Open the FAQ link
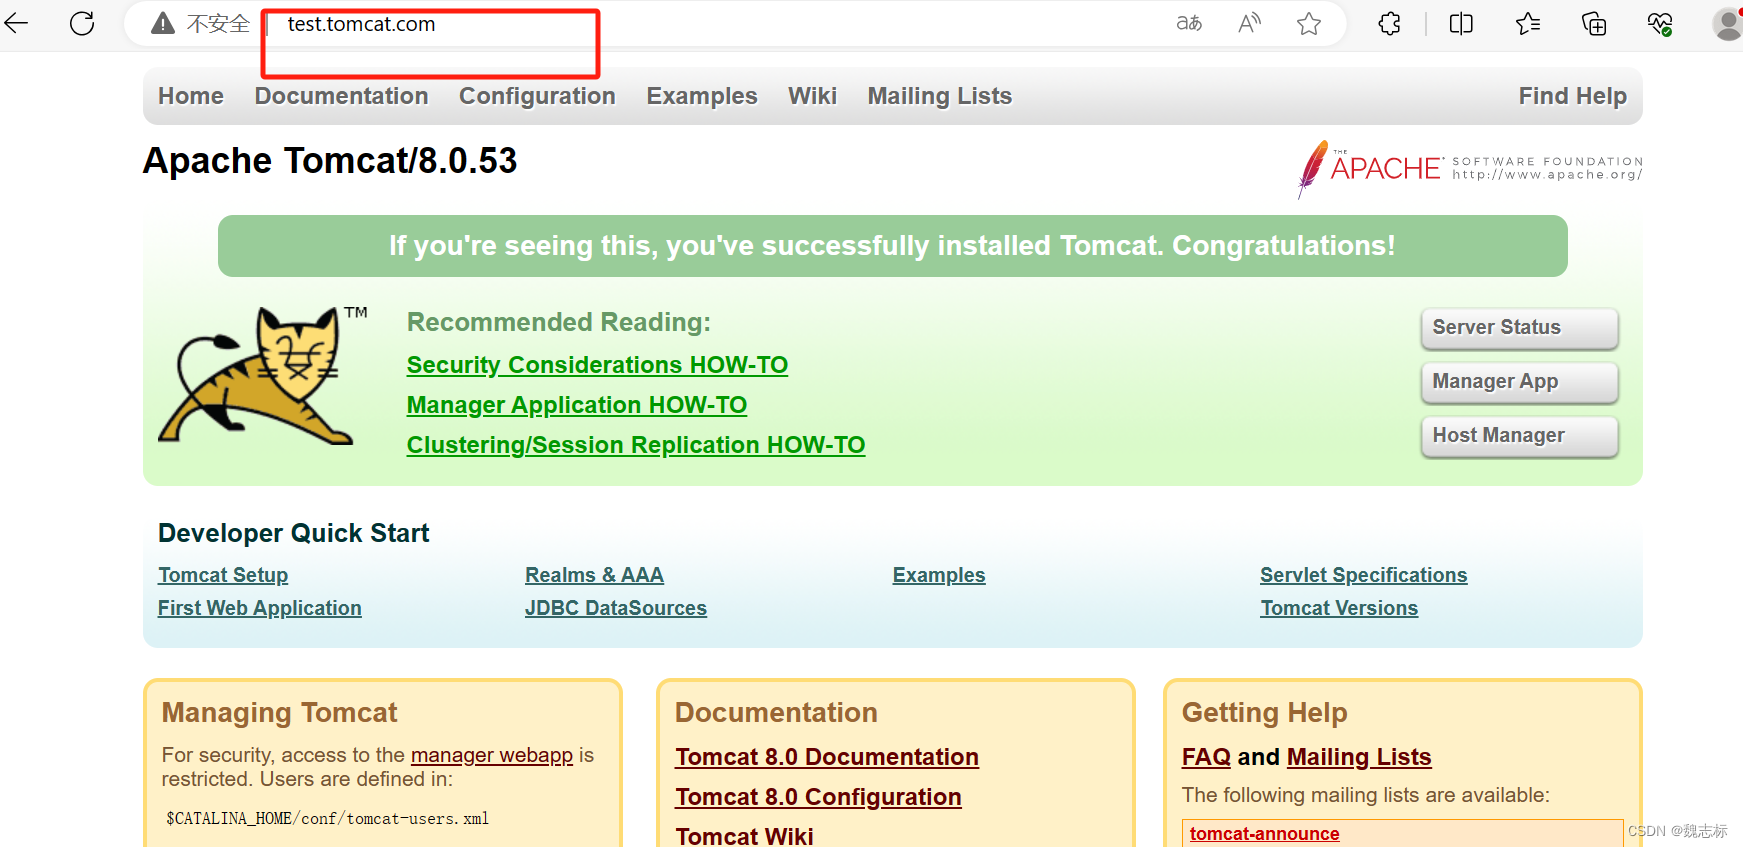 tap(1206, 757)
